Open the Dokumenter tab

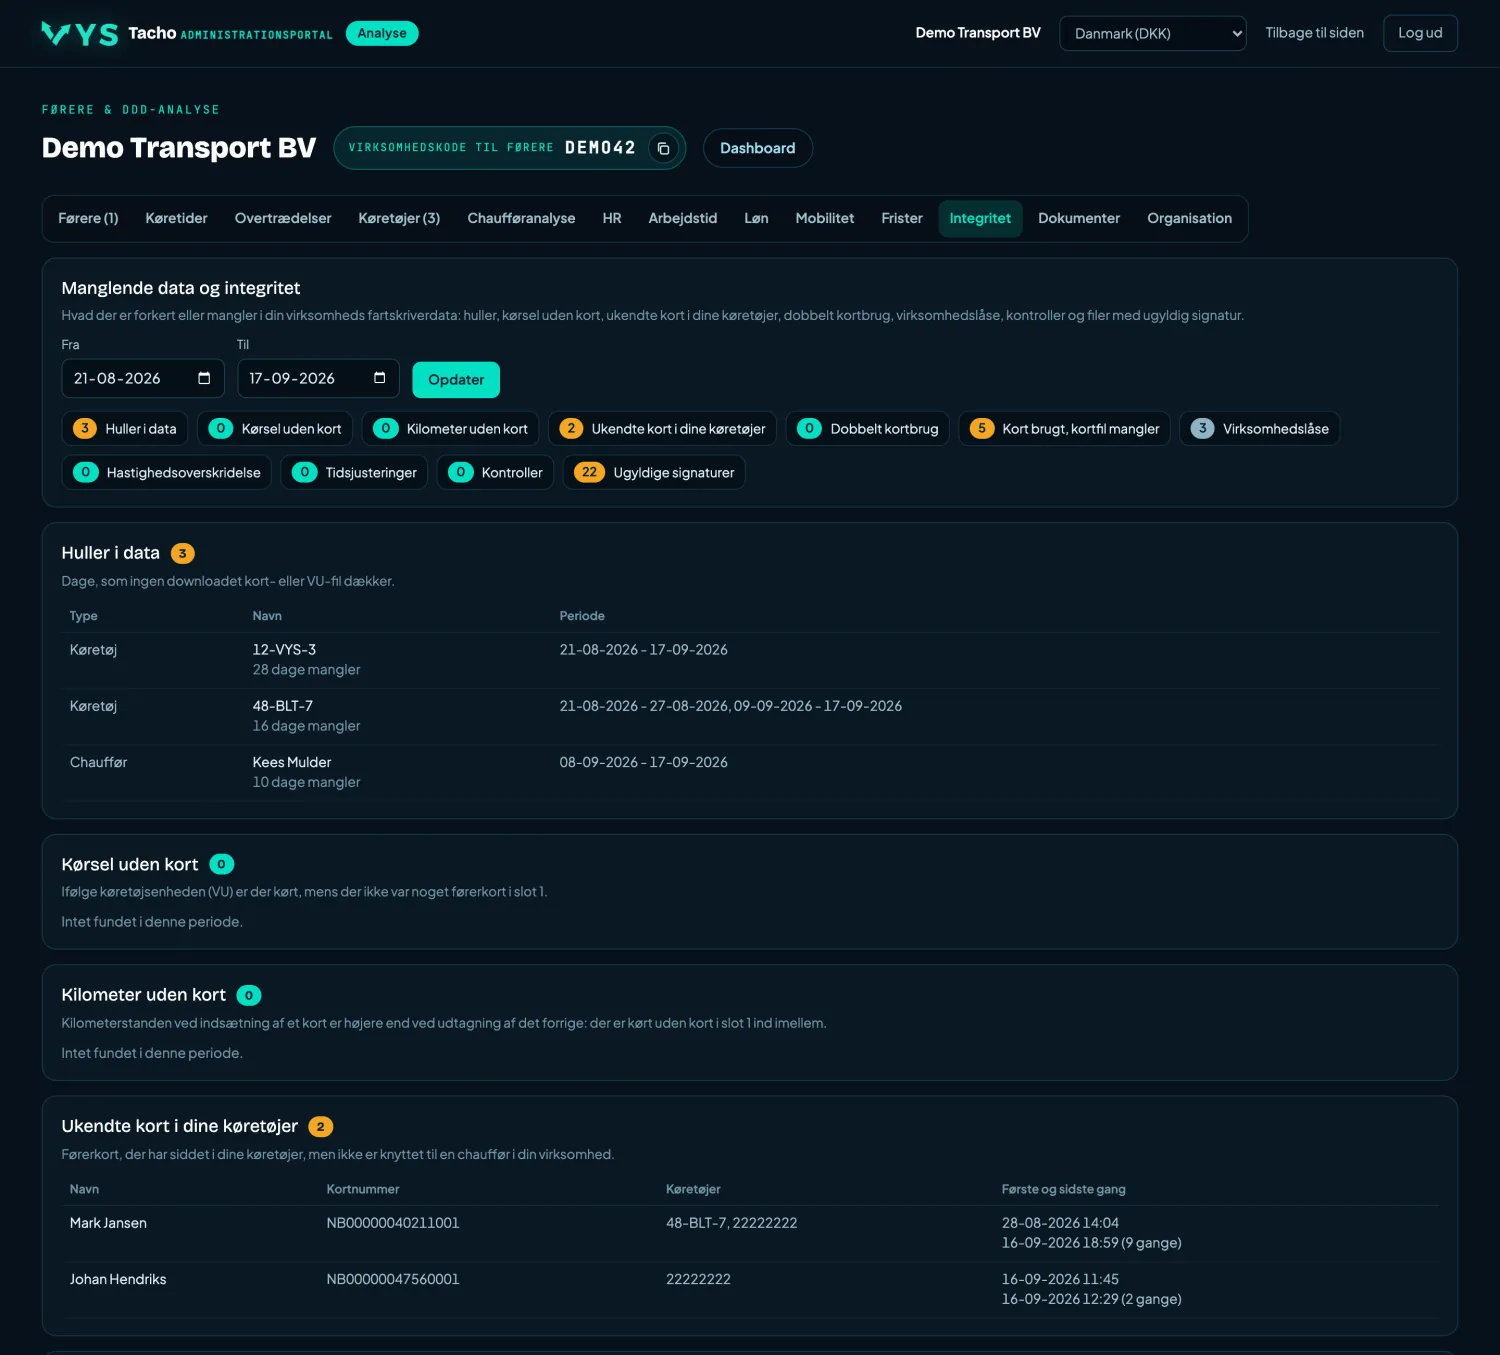coord(1079,218)
